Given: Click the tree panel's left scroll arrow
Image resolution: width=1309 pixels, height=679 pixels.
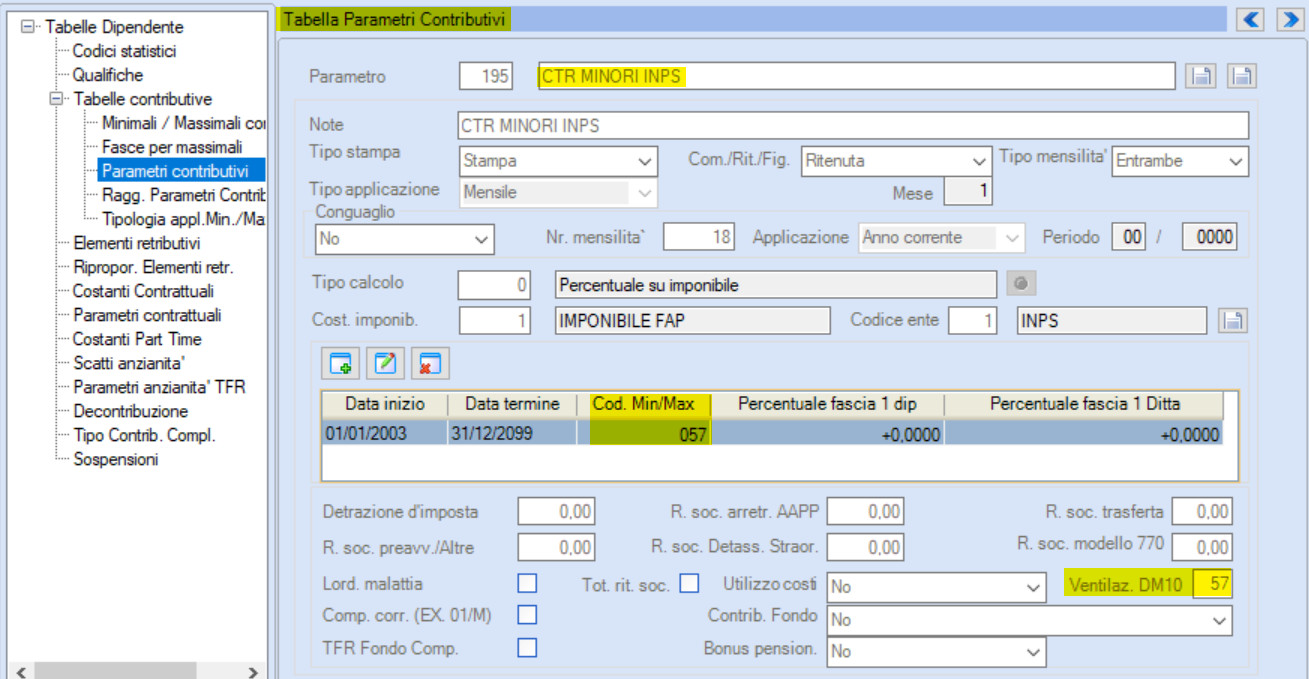Looking at the screenshot, I should pos(21,672).
